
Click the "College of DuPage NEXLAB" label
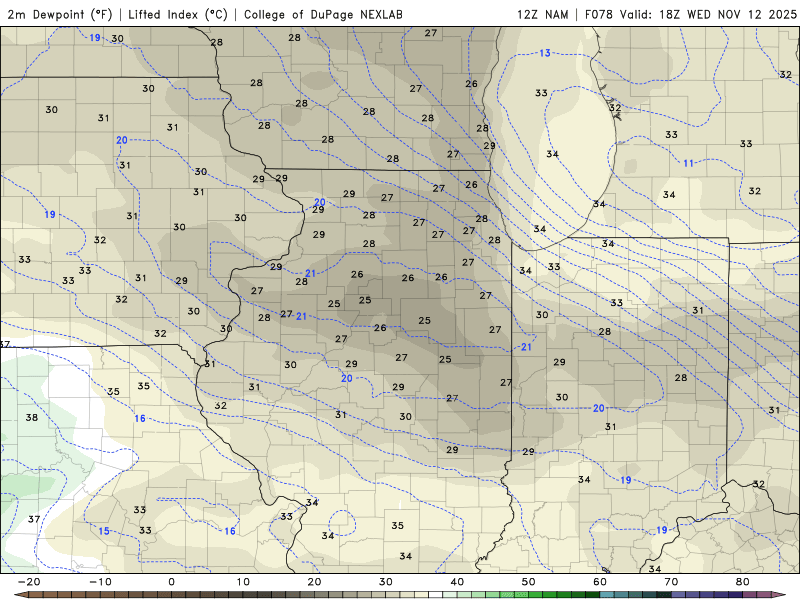coord(323,14)
